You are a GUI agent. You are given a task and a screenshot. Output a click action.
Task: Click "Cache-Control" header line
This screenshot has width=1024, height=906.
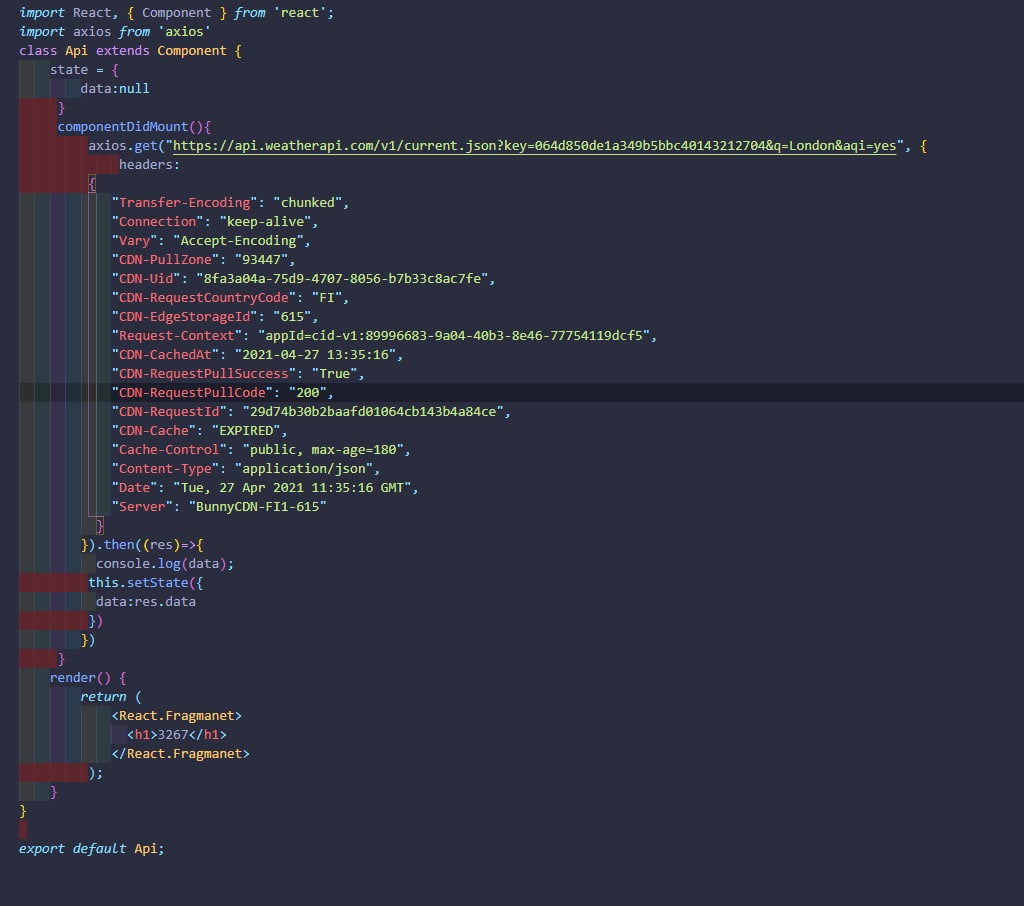pos(261,449)
